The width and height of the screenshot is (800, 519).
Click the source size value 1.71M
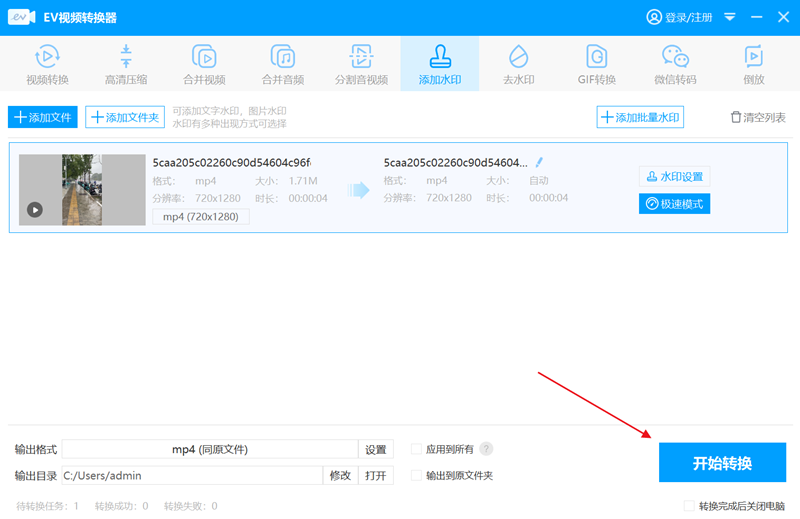pos(303,181)
